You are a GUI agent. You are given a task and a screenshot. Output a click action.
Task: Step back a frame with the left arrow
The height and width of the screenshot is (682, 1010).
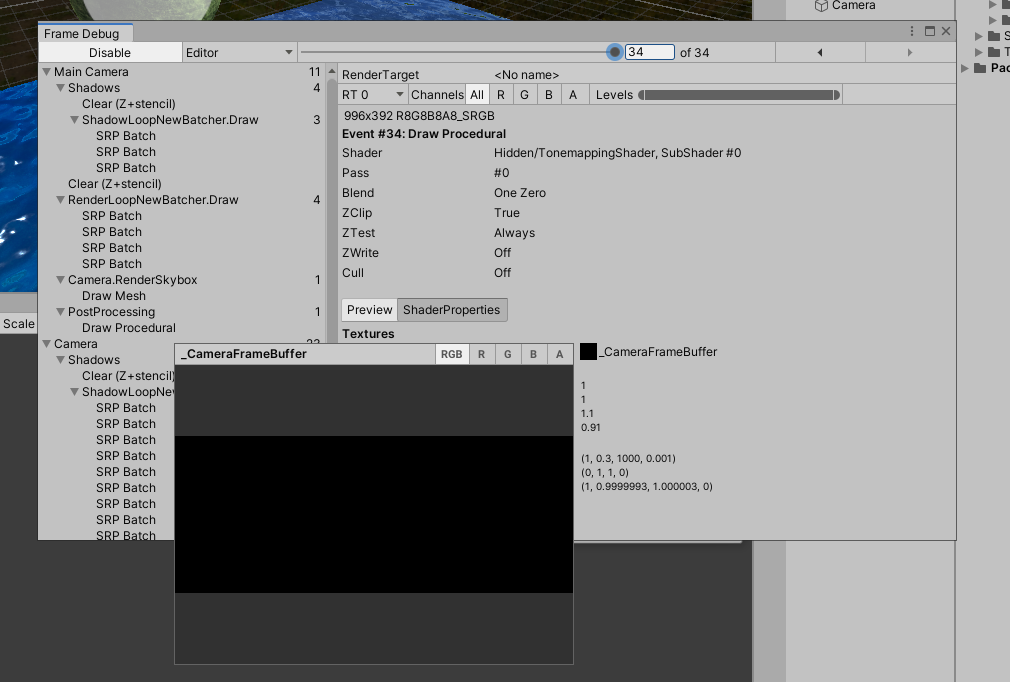pyautogui.click(x=819, y=51)
